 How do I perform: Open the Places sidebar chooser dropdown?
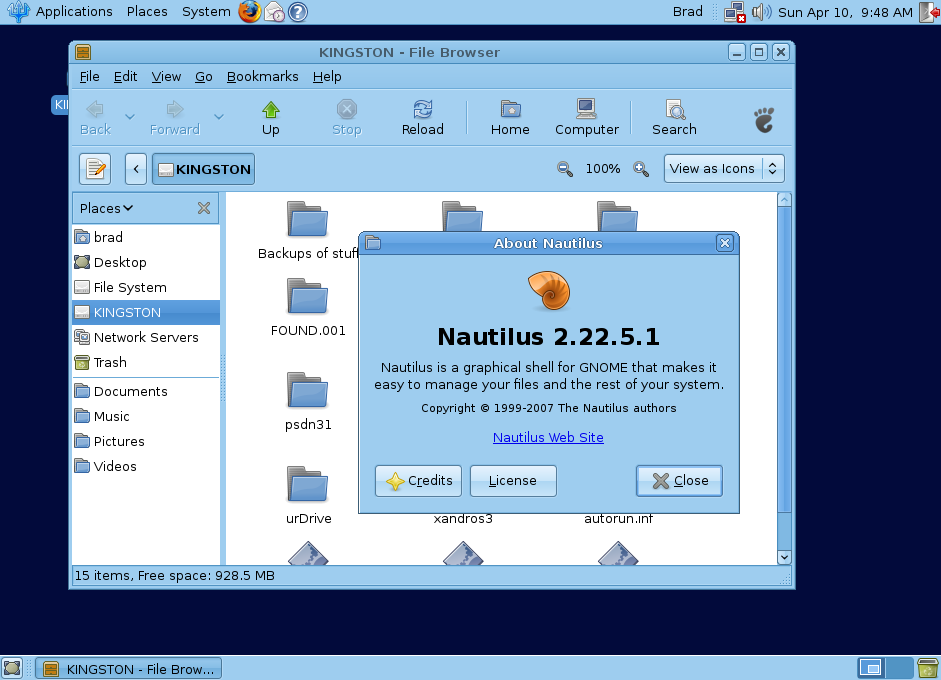106,208
